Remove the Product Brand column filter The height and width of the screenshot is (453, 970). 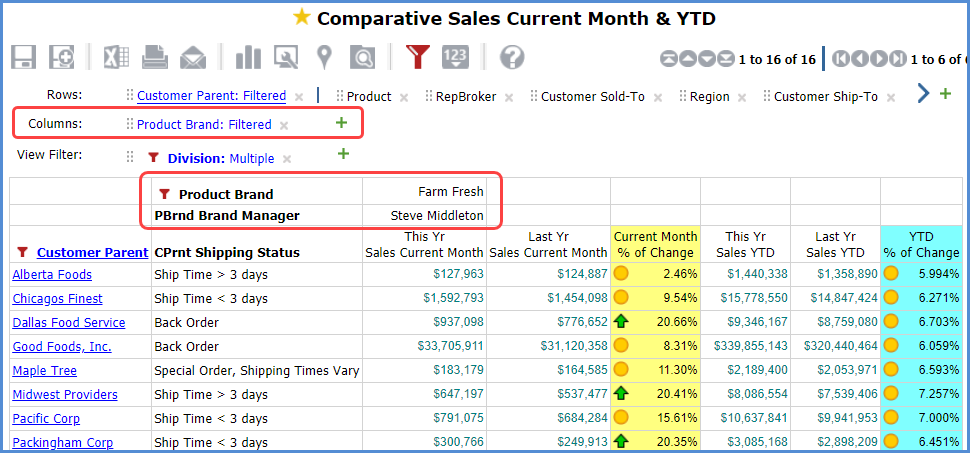[284, 126]
